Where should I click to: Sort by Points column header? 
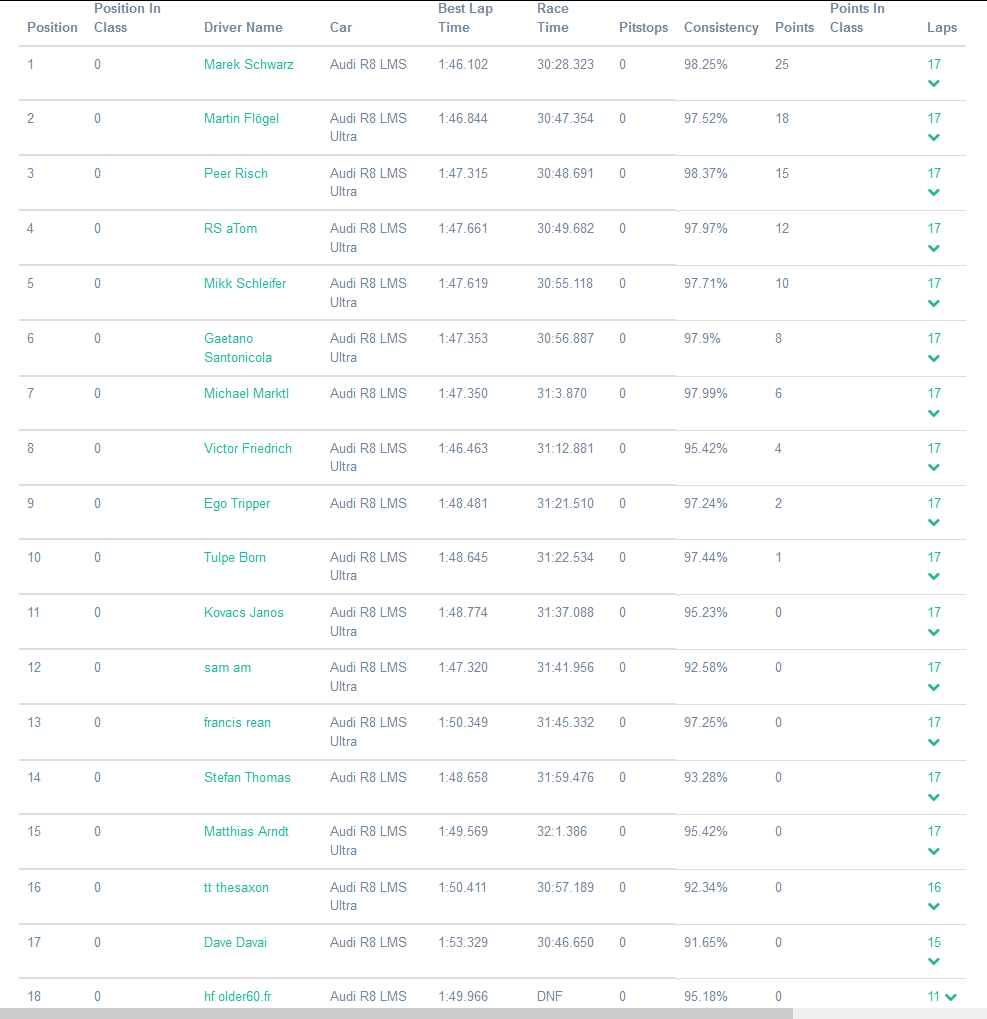click(x=794, y=28)
